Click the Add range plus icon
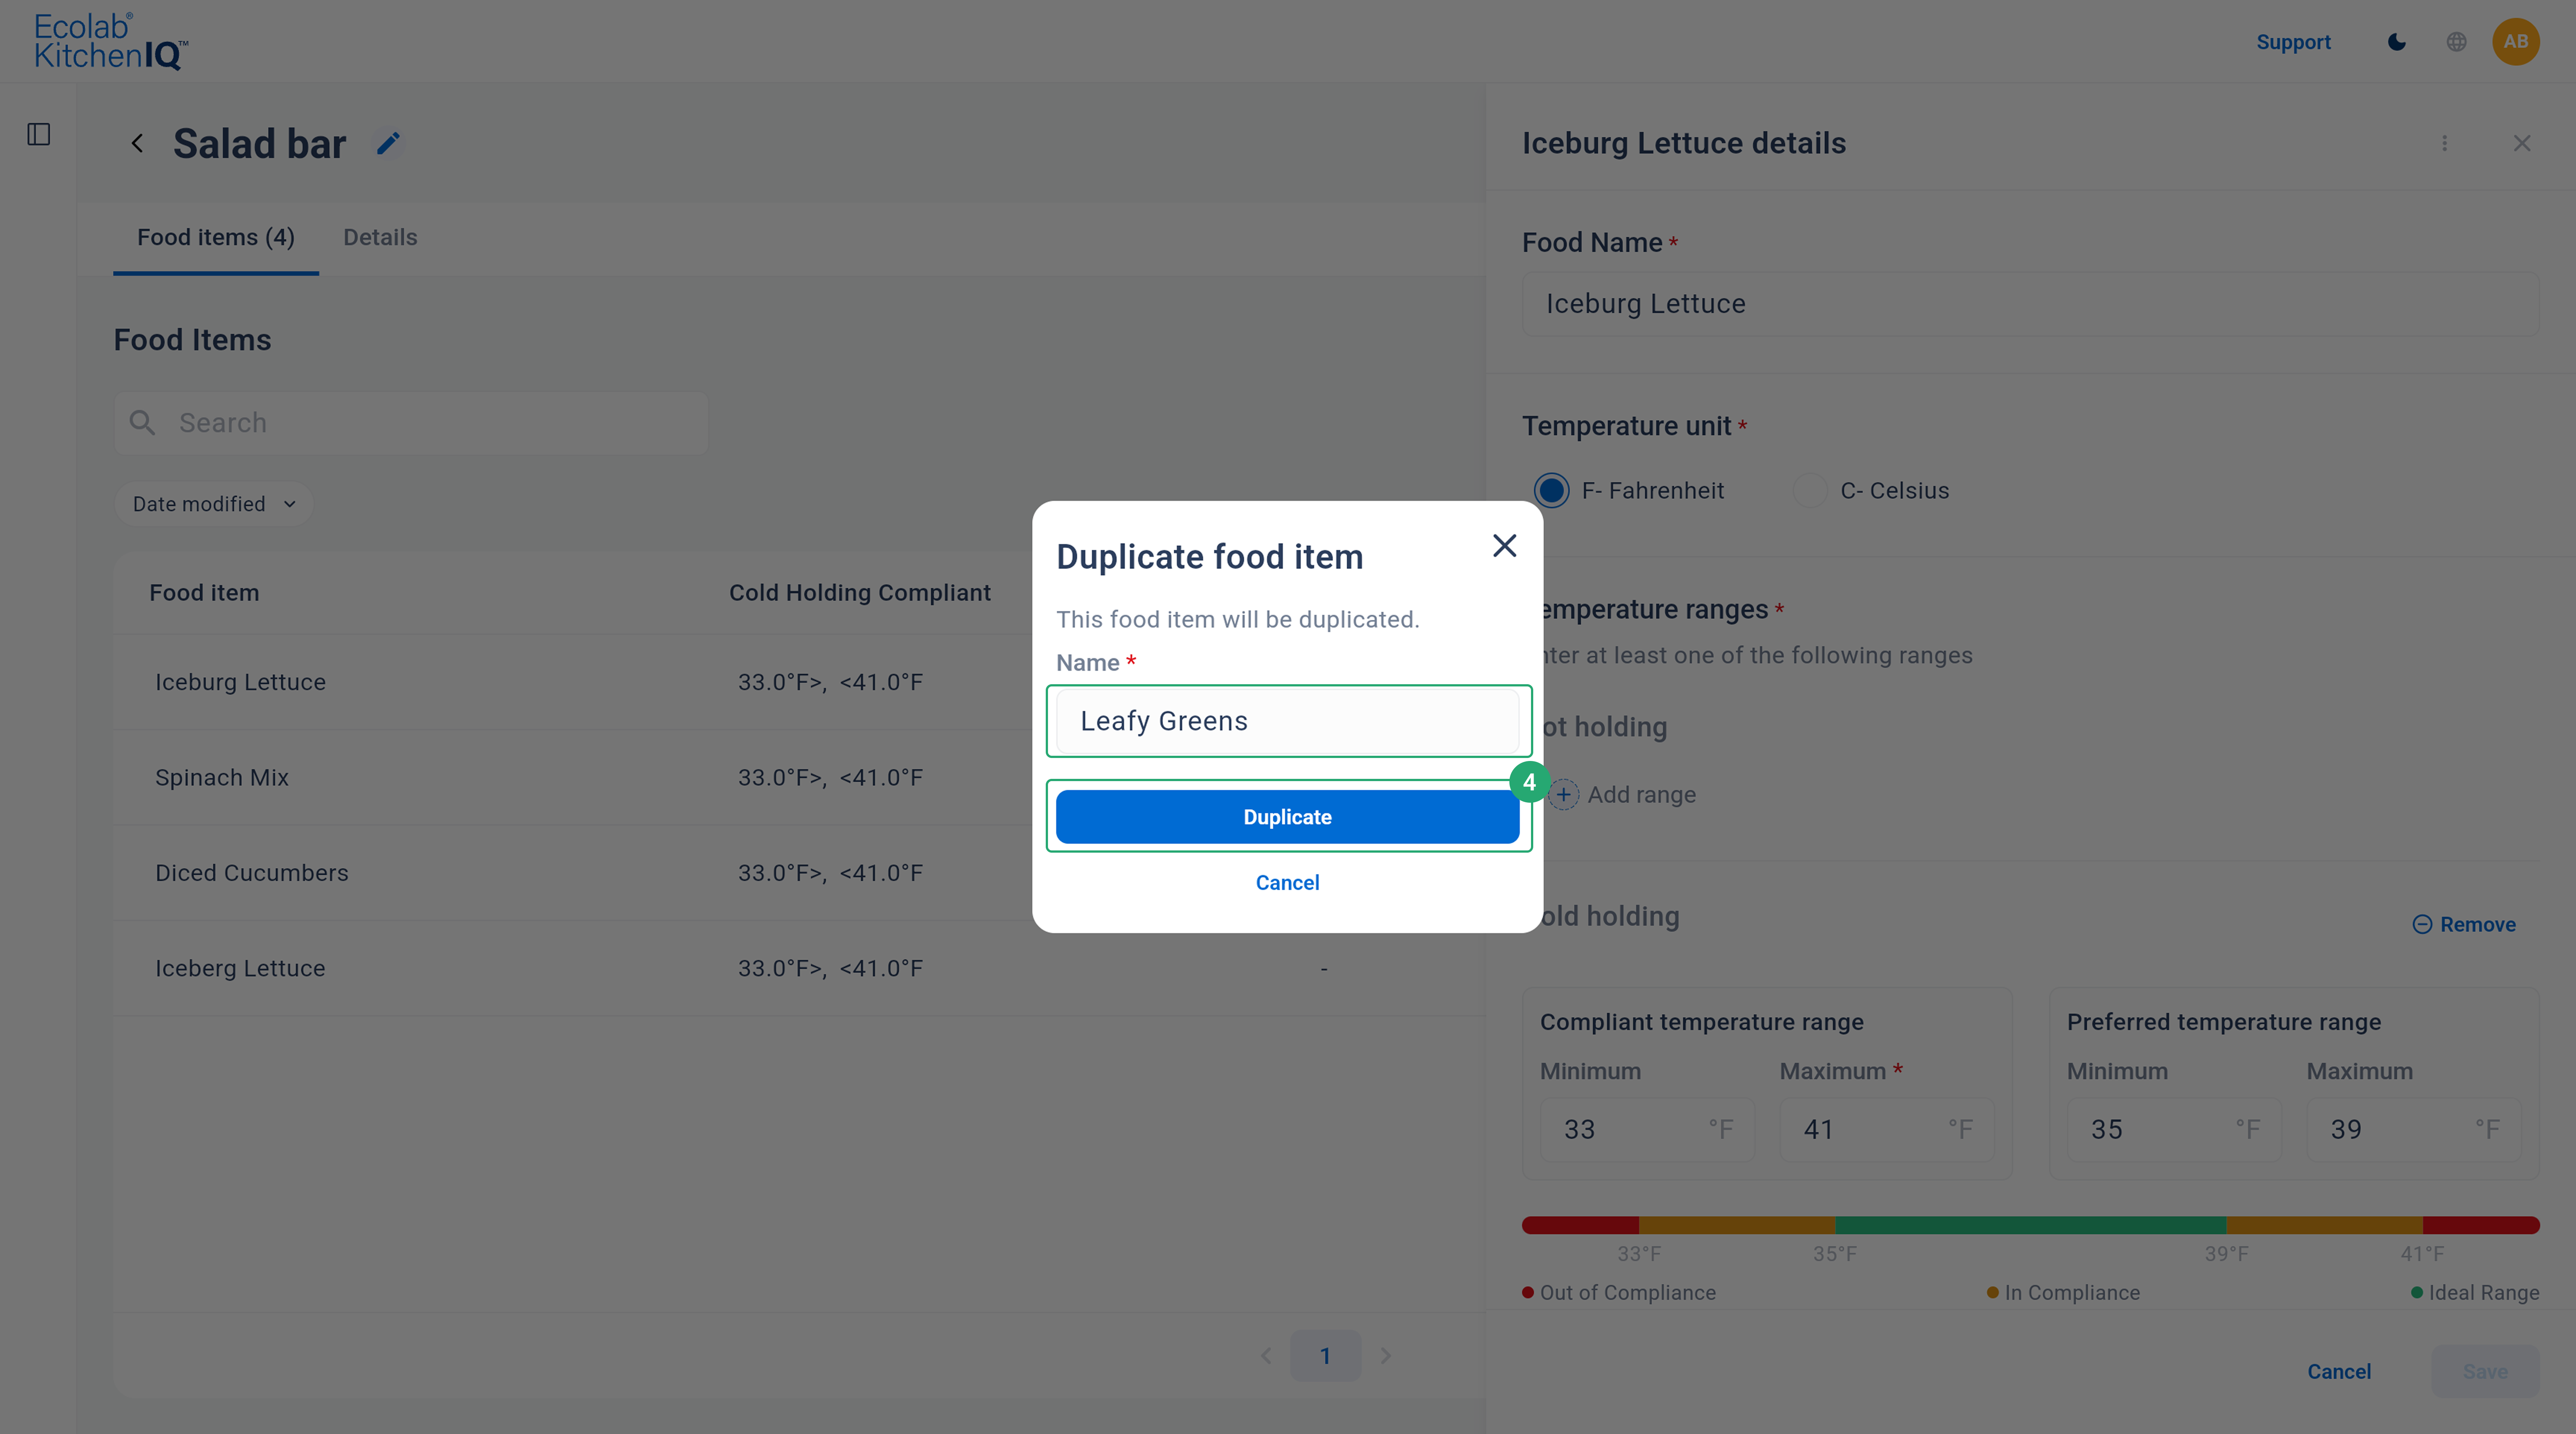The width and height of the screenshot is (2576, 1434). tap(1564, 795)
